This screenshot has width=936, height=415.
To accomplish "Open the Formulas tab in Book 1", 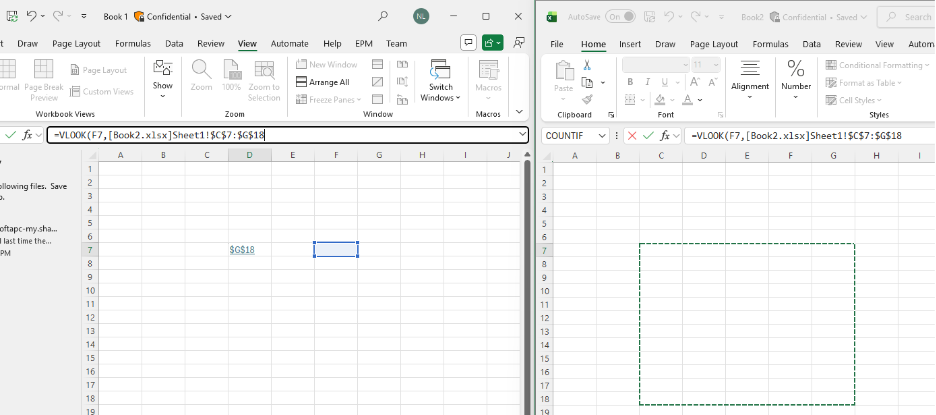I will pyautogui.click(x=133, y=44).
